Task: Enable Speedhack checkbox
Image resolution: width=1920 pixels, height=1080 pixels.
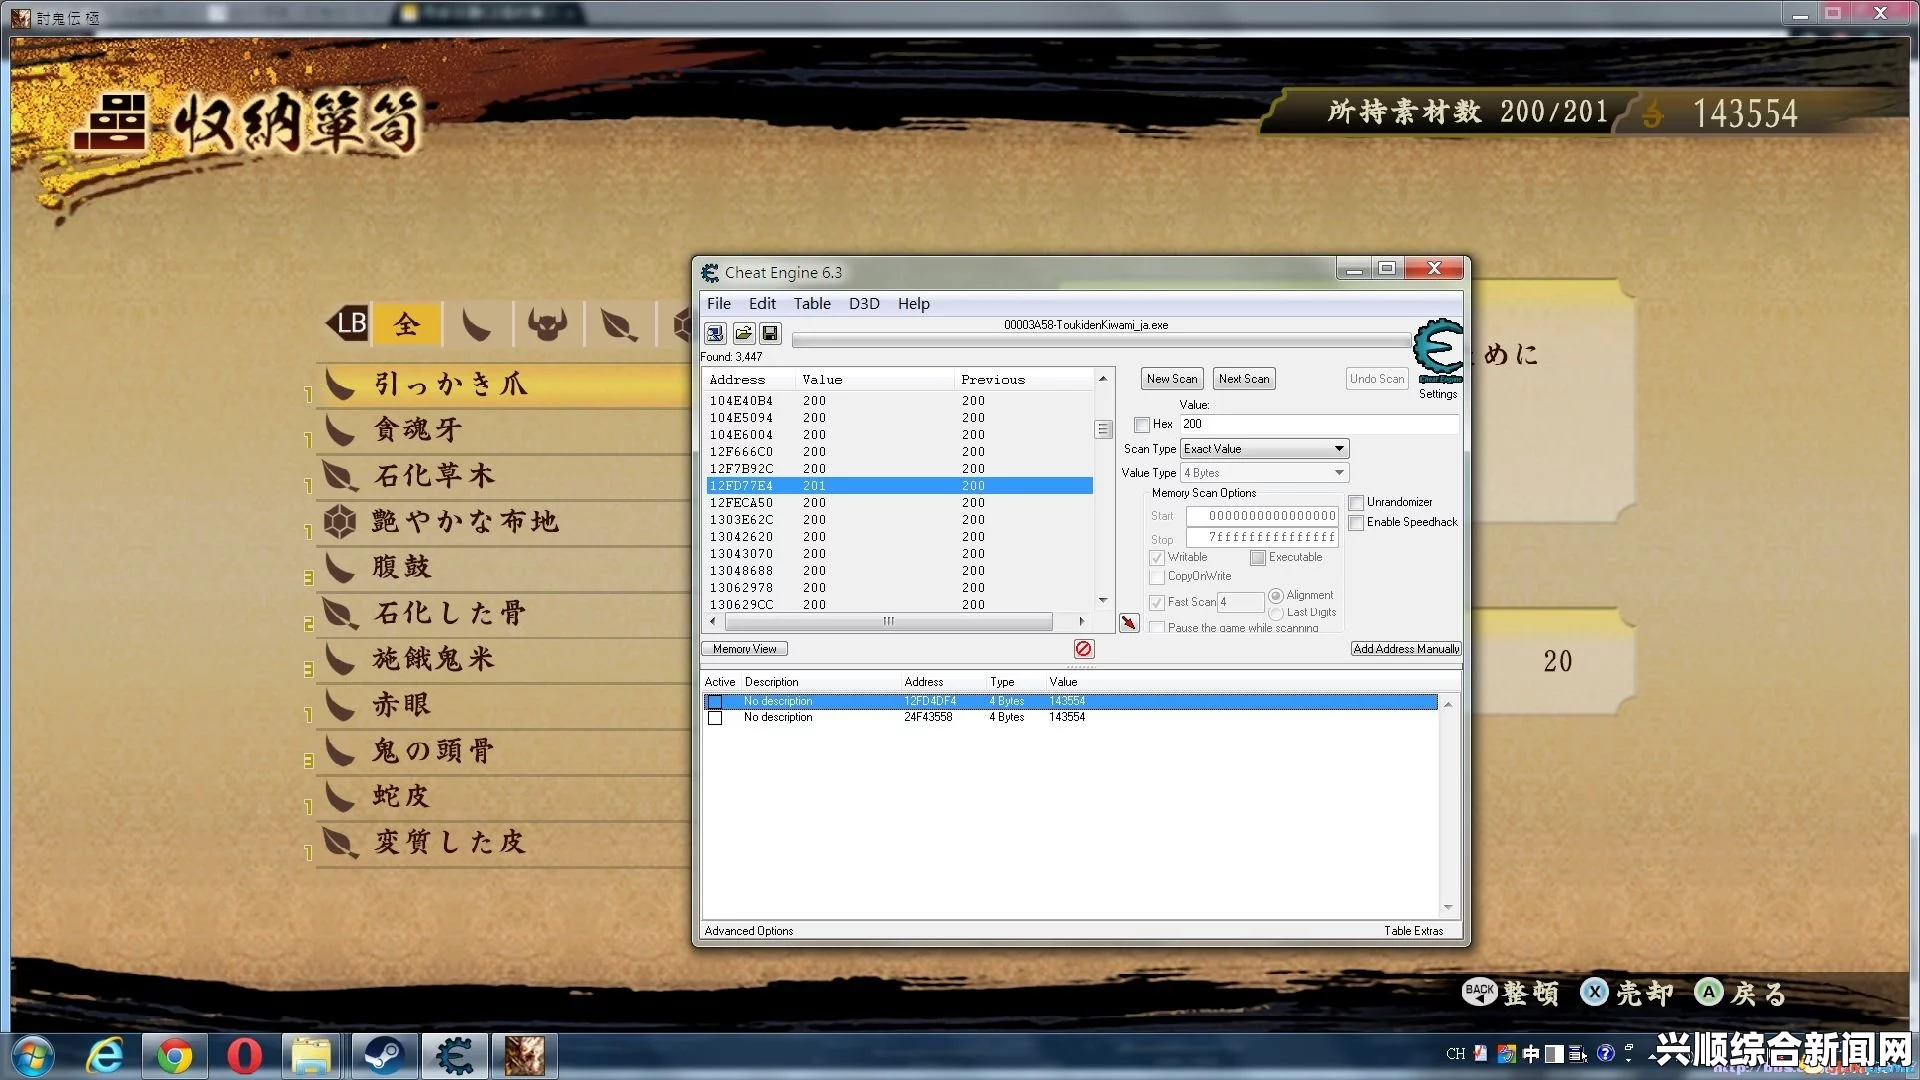Action: tap(1356, 522)
